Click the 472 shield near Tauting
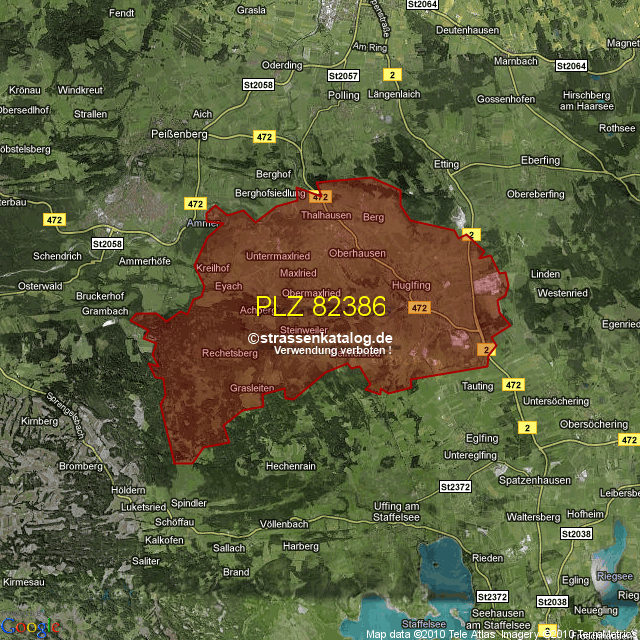 (513, 384)
